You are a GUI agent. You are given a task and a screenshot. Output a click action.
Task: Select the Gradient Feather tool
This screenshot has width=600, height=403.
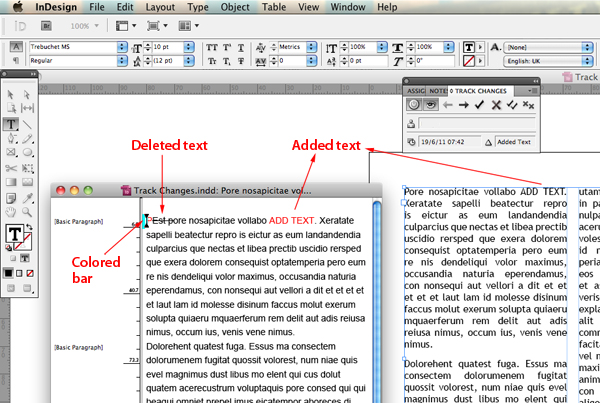tap(27, 182)
